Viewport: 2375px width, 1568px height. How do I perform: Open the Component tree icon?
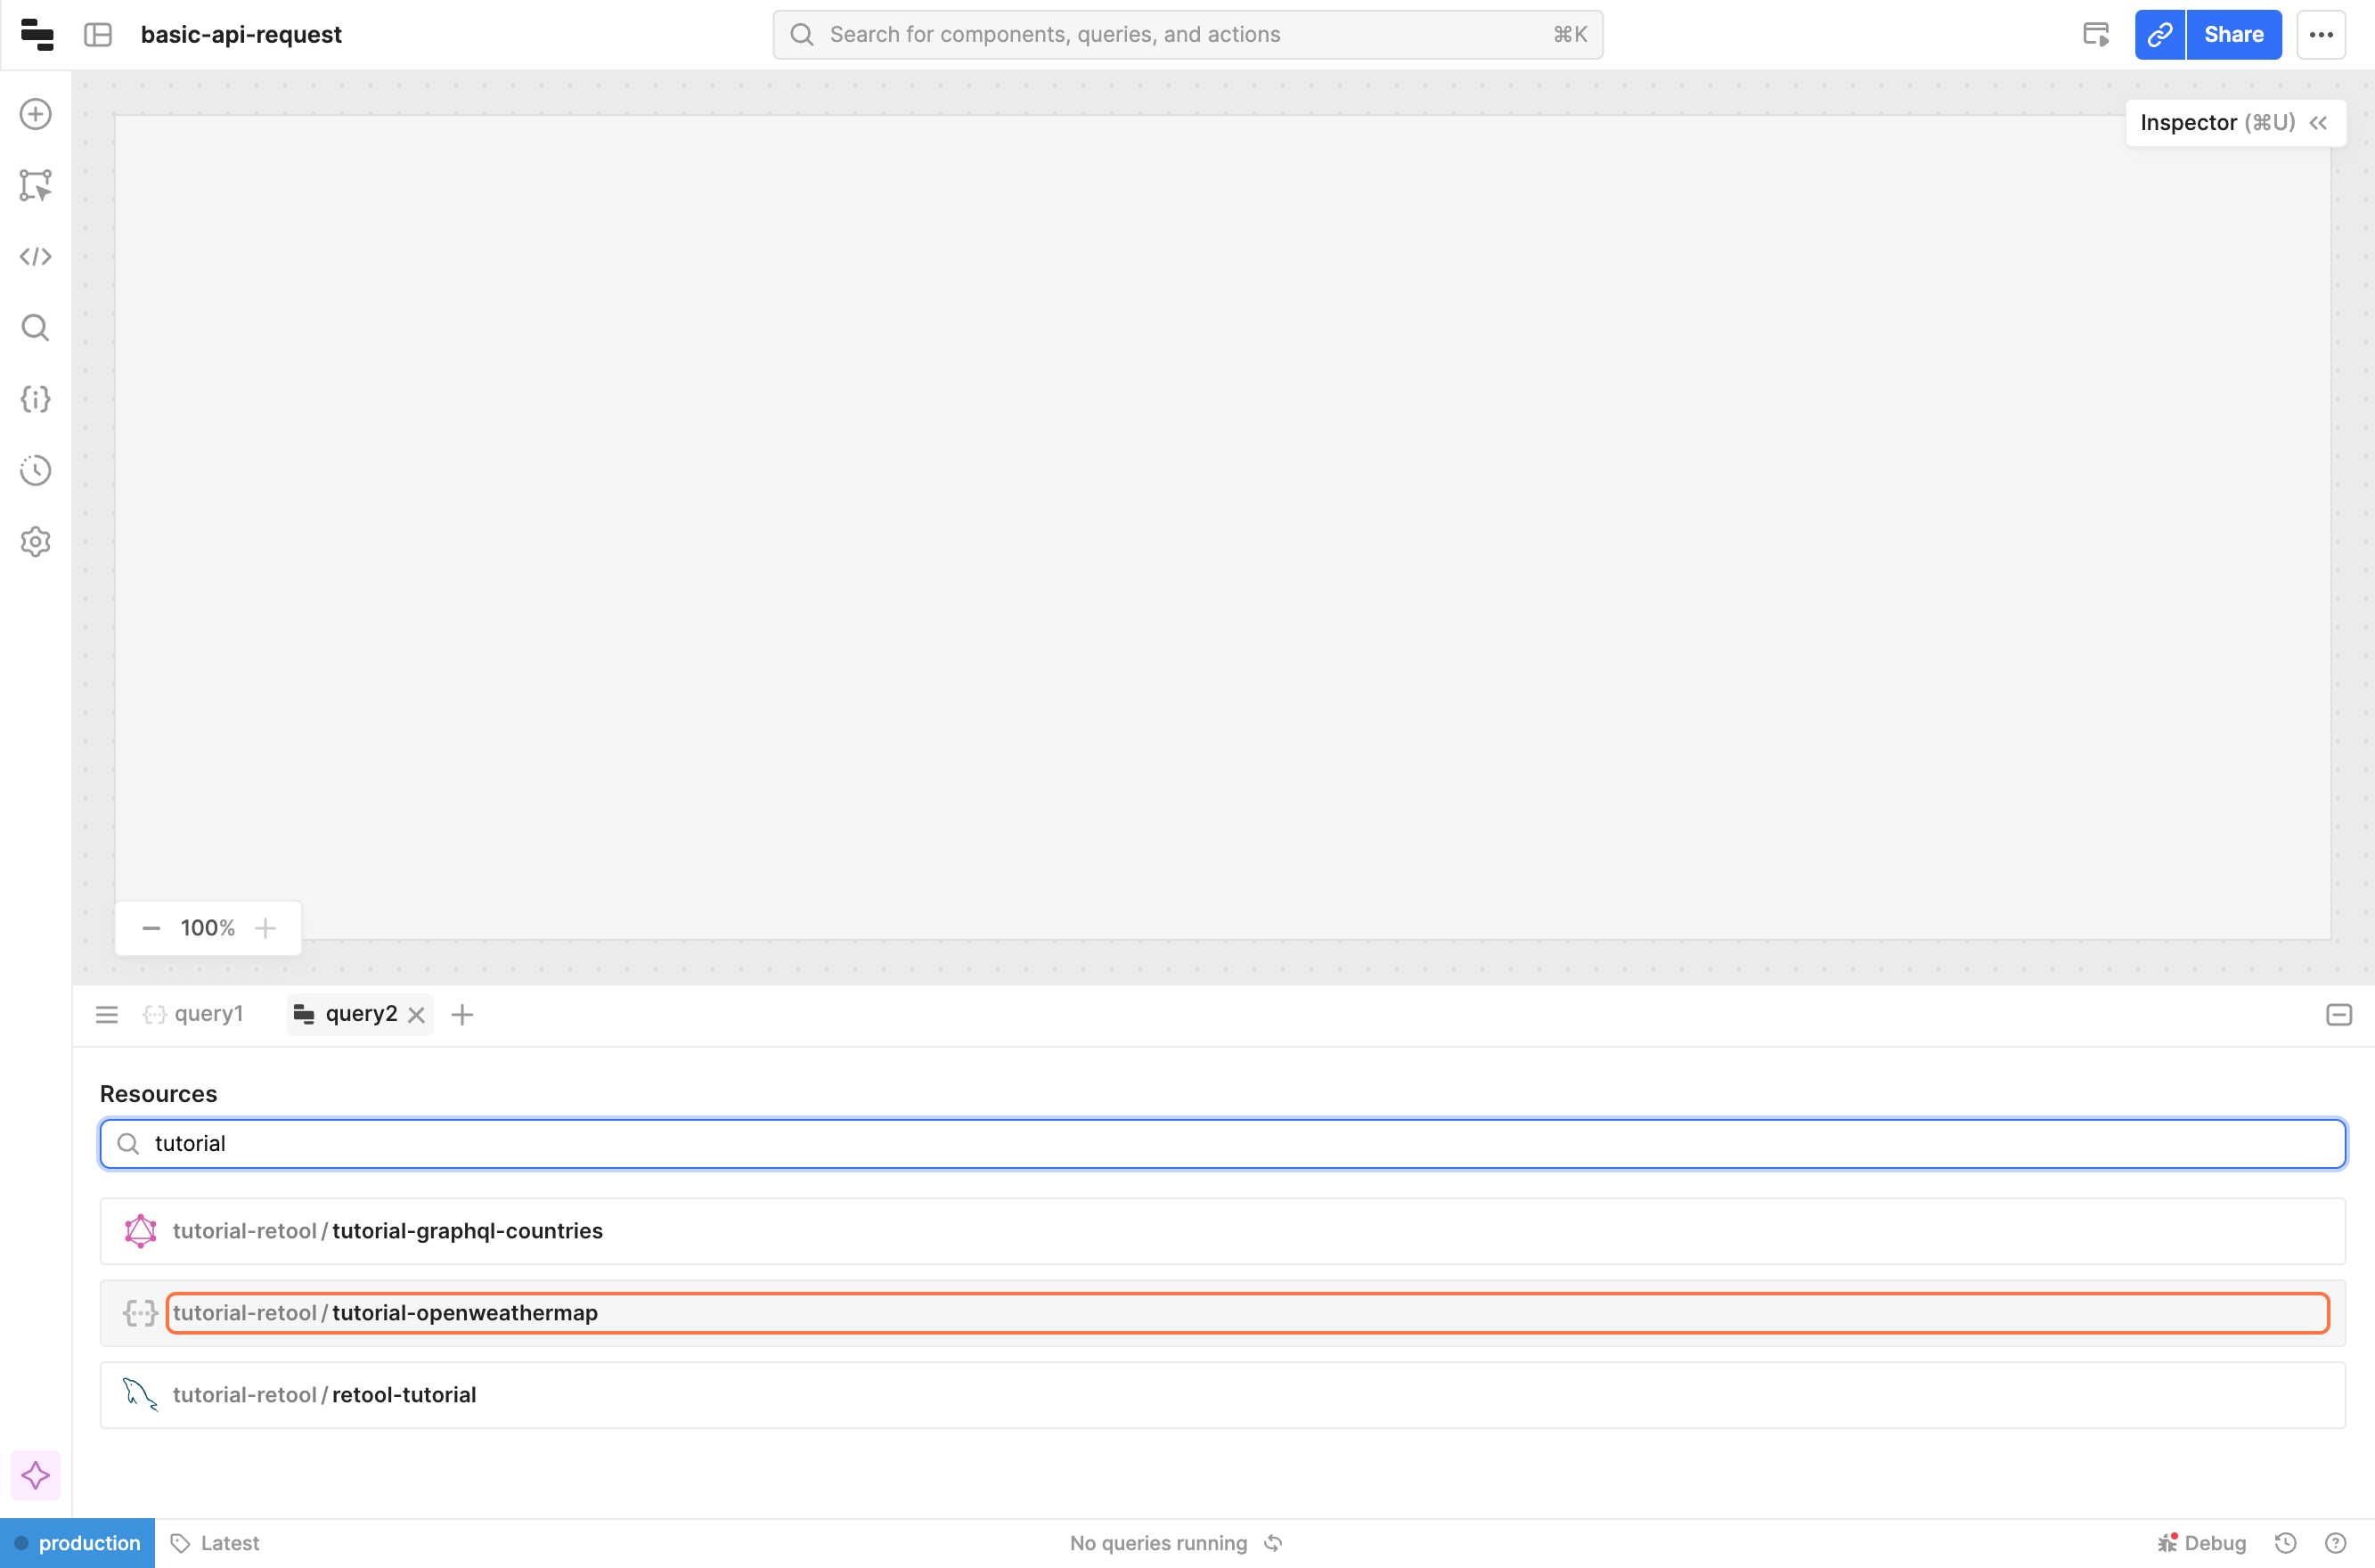(x=36, y=185)
